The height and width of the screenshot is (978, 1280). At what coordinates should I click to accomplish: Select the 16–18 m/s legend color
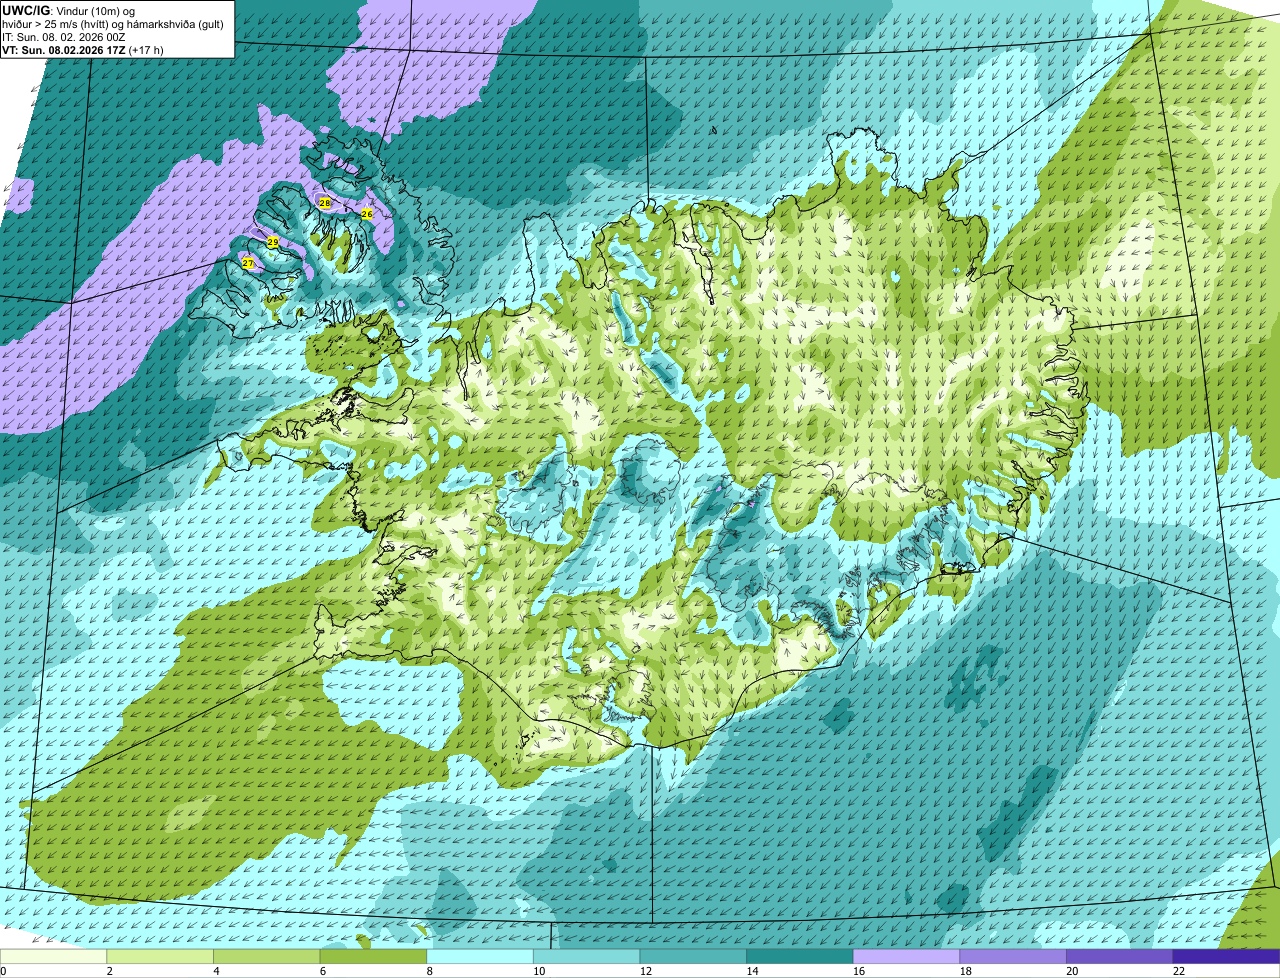(907, 956)
